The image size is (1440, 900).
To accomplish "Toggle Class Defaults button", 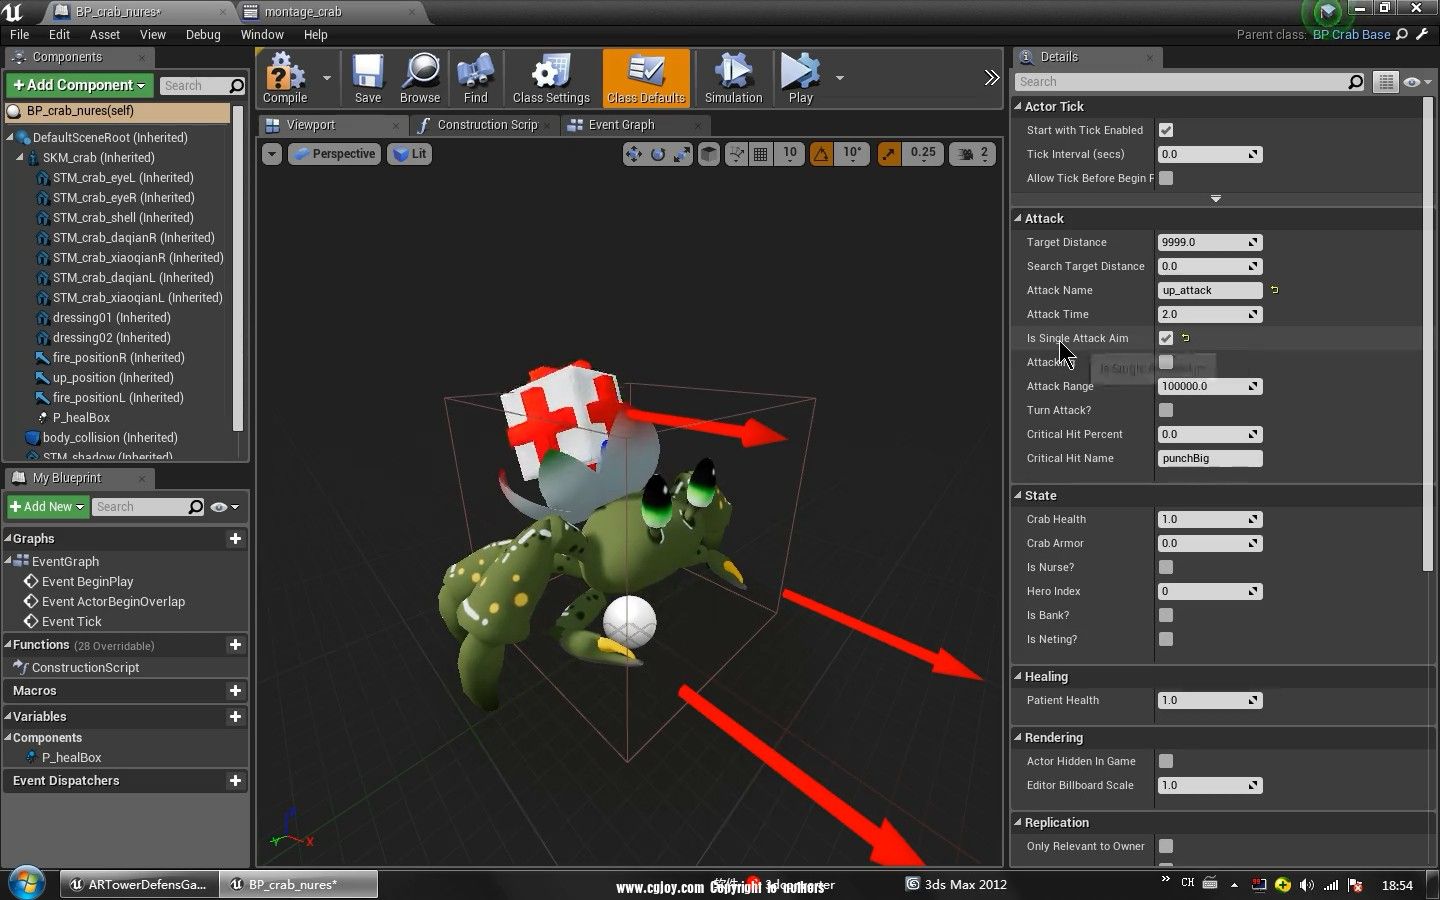I will point(646,78).
